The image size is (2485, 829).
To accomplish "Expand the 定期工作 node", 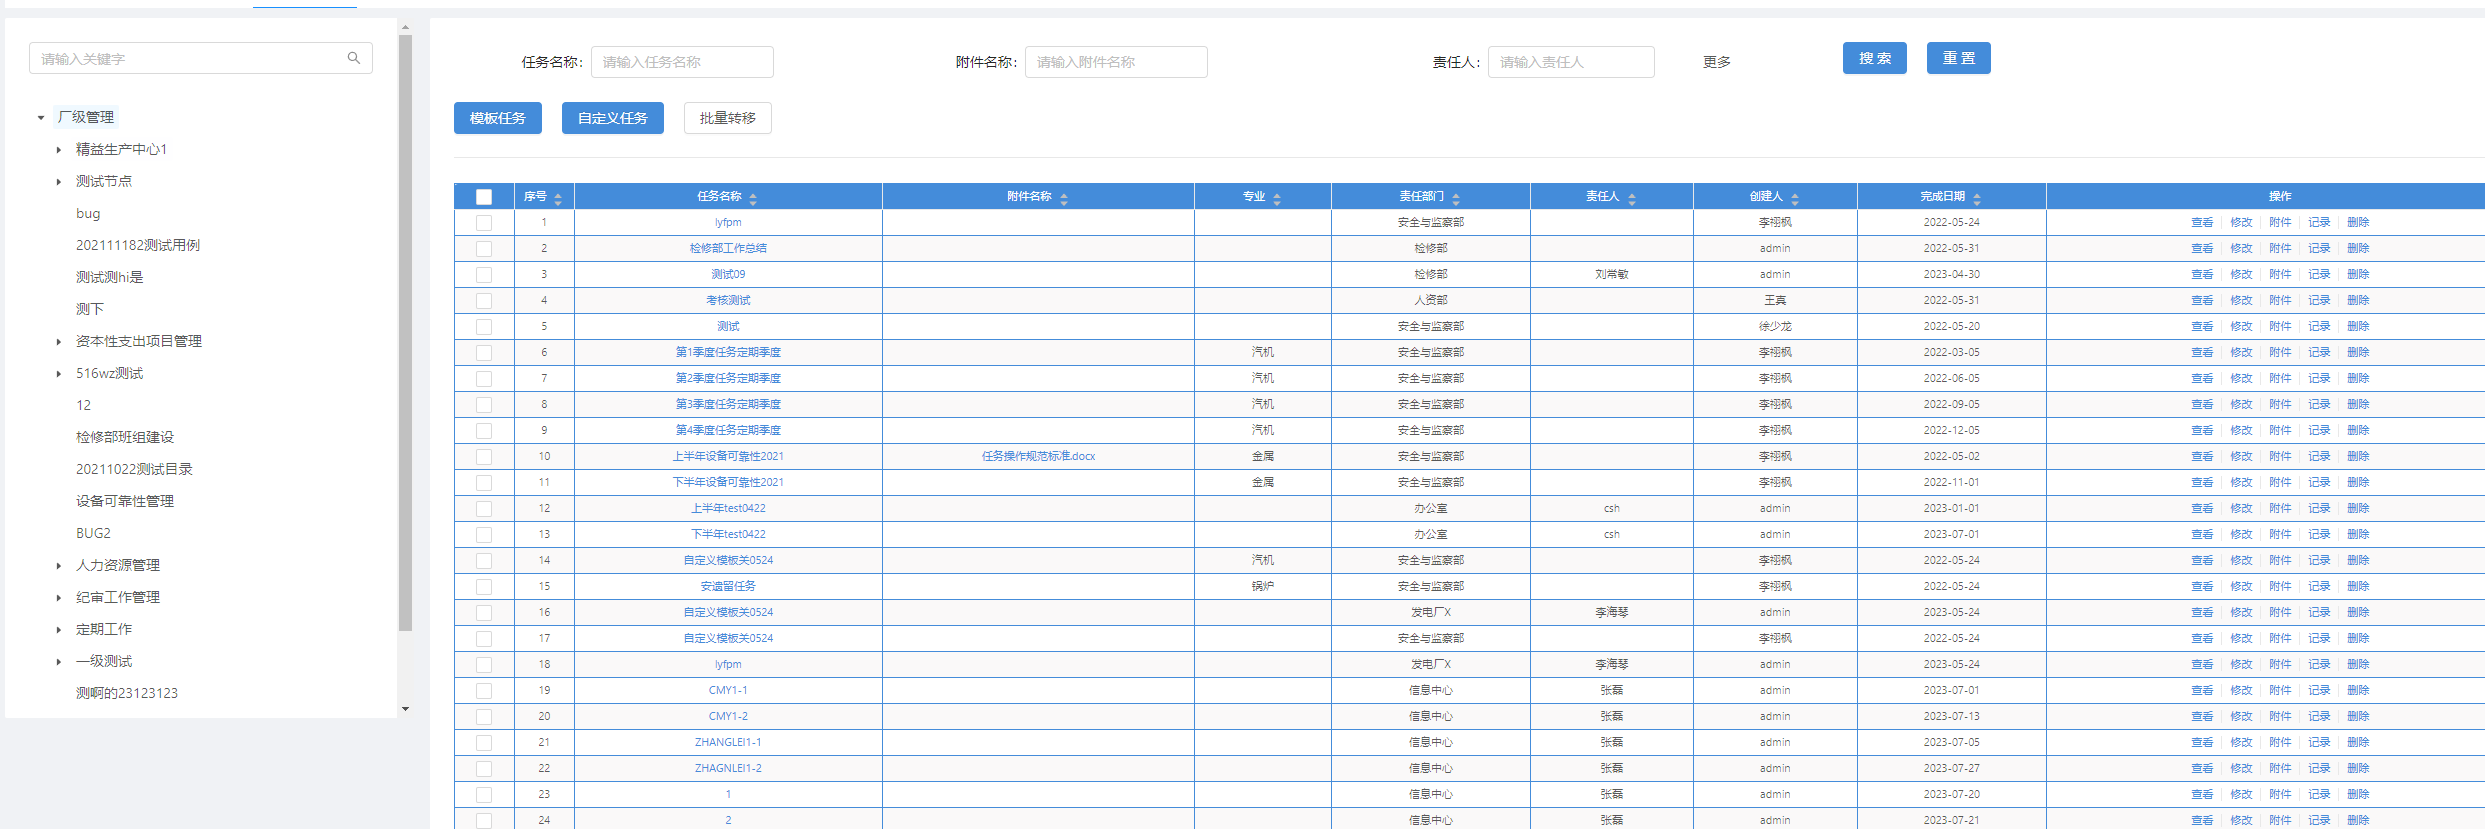I will pyautogui.click(x=59, y=630).
